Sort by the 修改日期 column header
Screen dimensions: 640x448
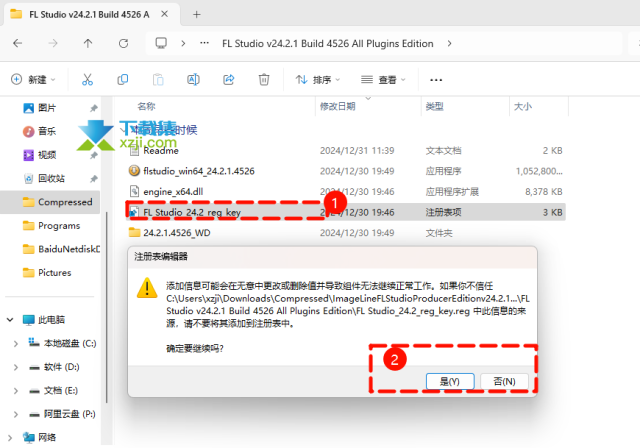point(338,106)
